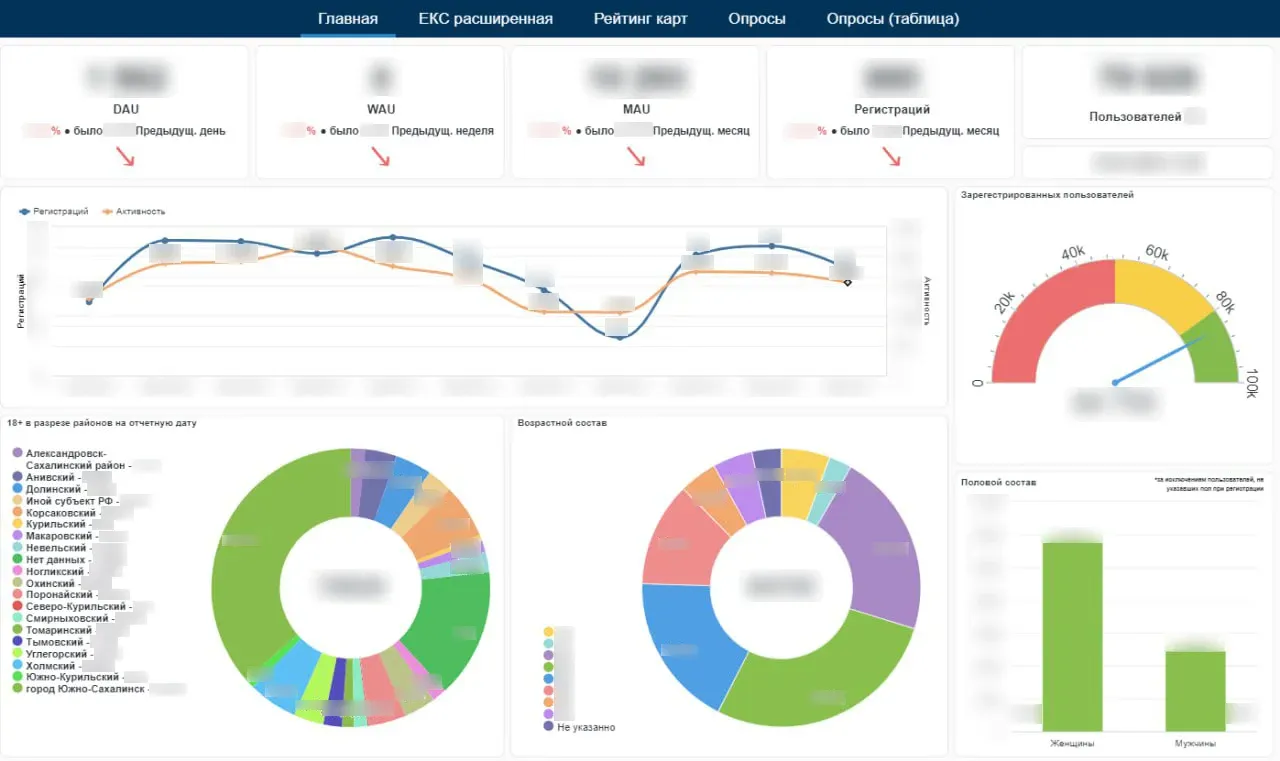Click the Пользователей total card

point(1147,92)
